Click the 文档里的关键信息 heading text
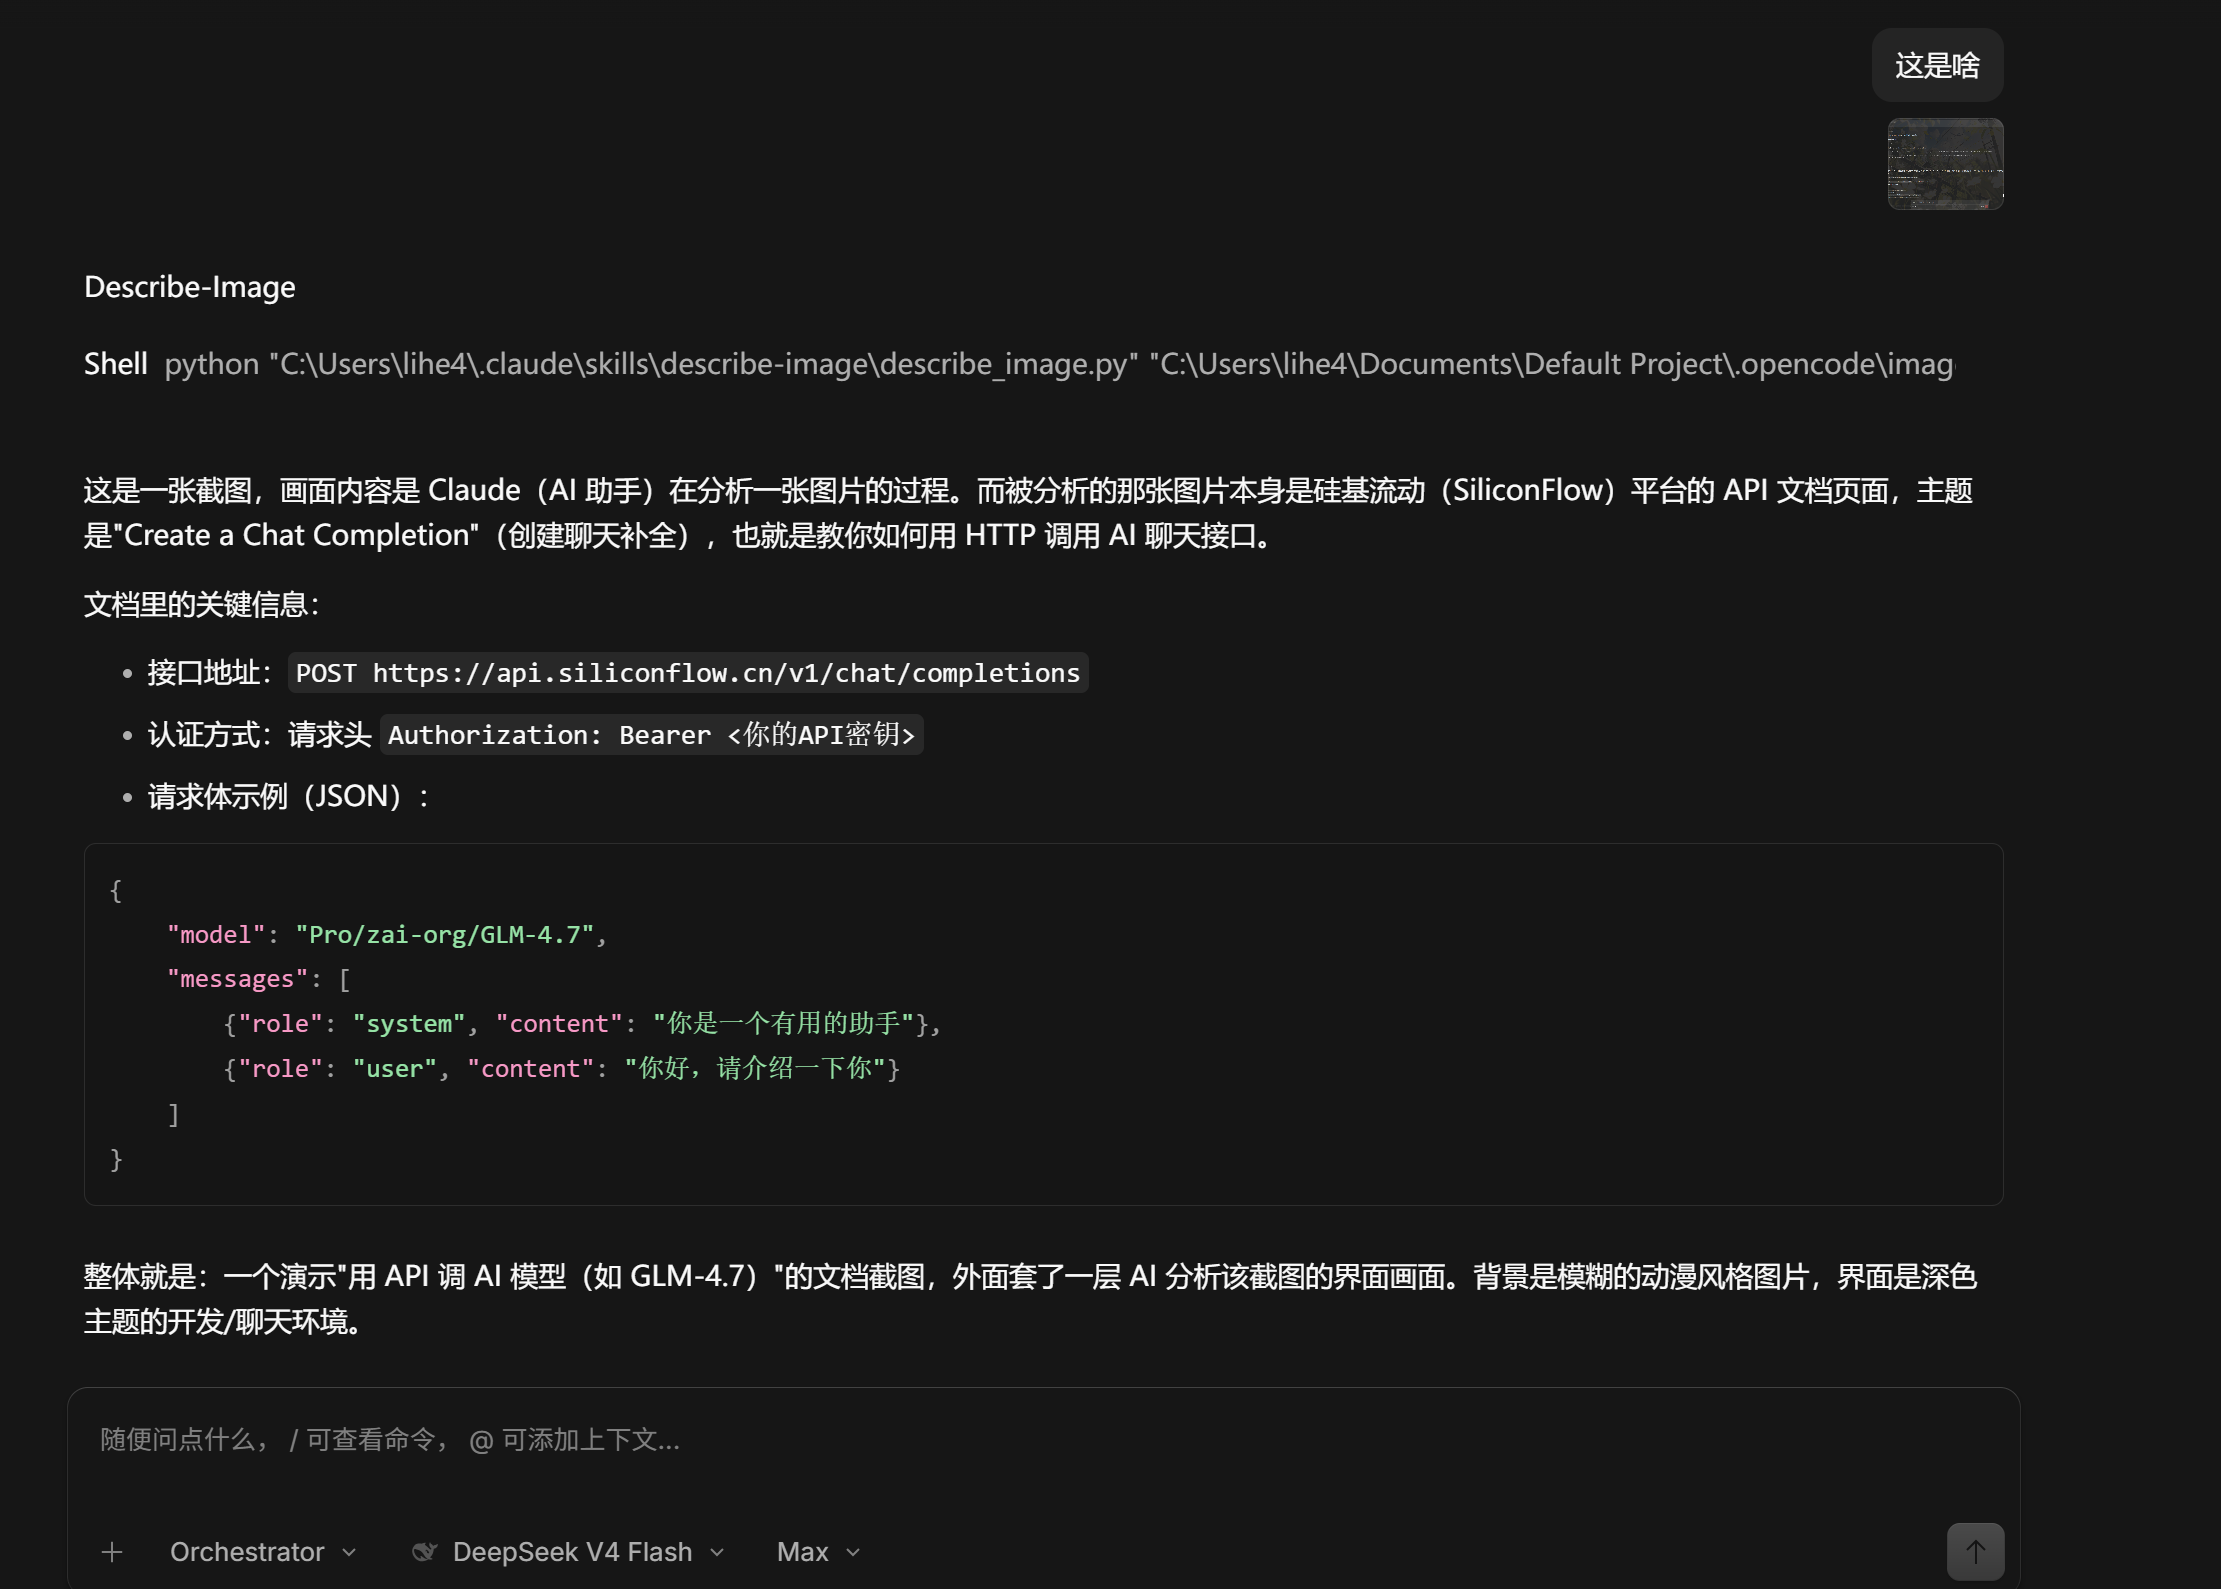2221x1589 pixels. point(202,605)
